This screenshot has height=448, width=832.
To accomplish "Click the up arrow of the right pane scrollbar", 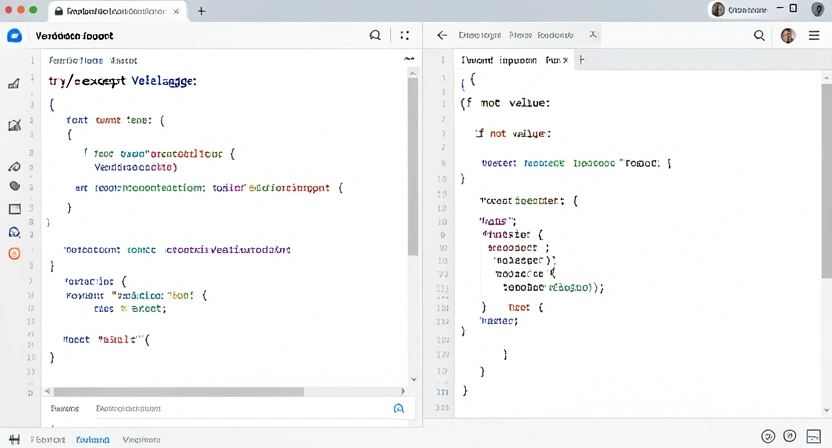I will tap(826, 77).
